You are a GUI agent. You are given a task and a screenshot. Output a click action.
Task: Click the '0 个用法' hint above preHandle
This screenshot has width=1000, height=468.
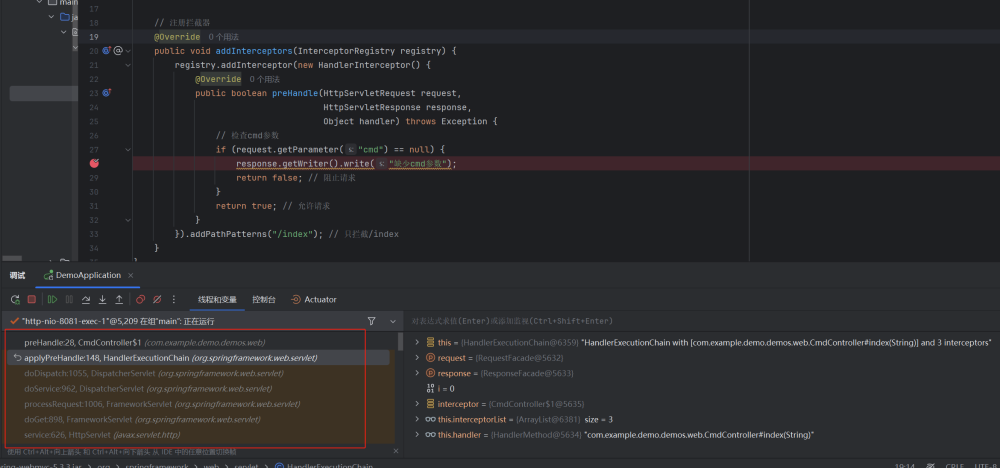coord(265,79)
